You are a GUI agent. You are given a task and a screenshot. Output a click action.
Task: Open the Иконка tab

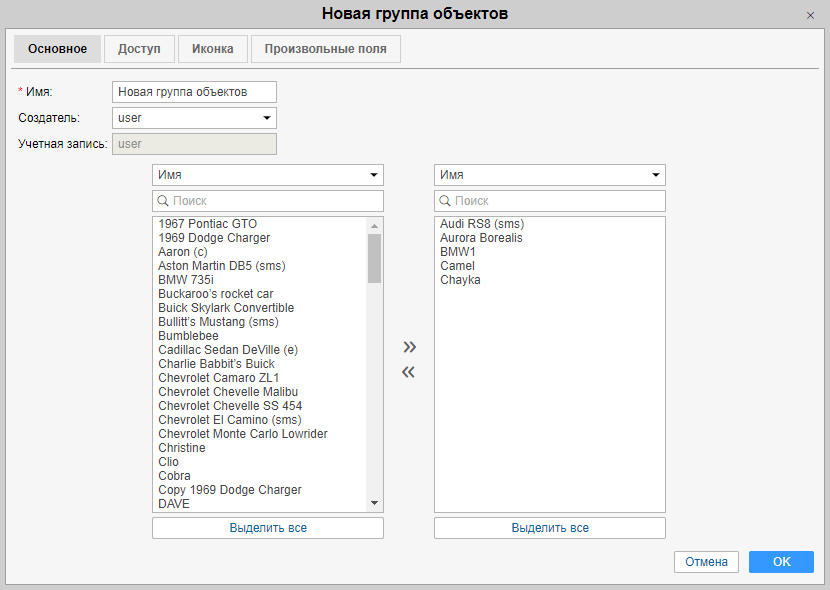pyautogui.click(x=213, y=49)
